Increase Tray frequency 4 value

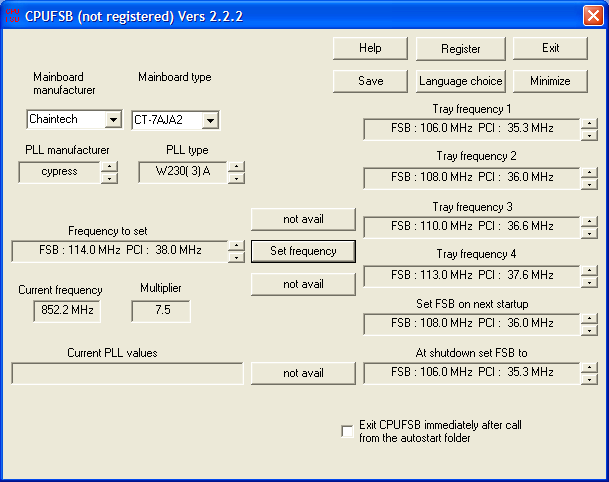(x=590, y=270)
